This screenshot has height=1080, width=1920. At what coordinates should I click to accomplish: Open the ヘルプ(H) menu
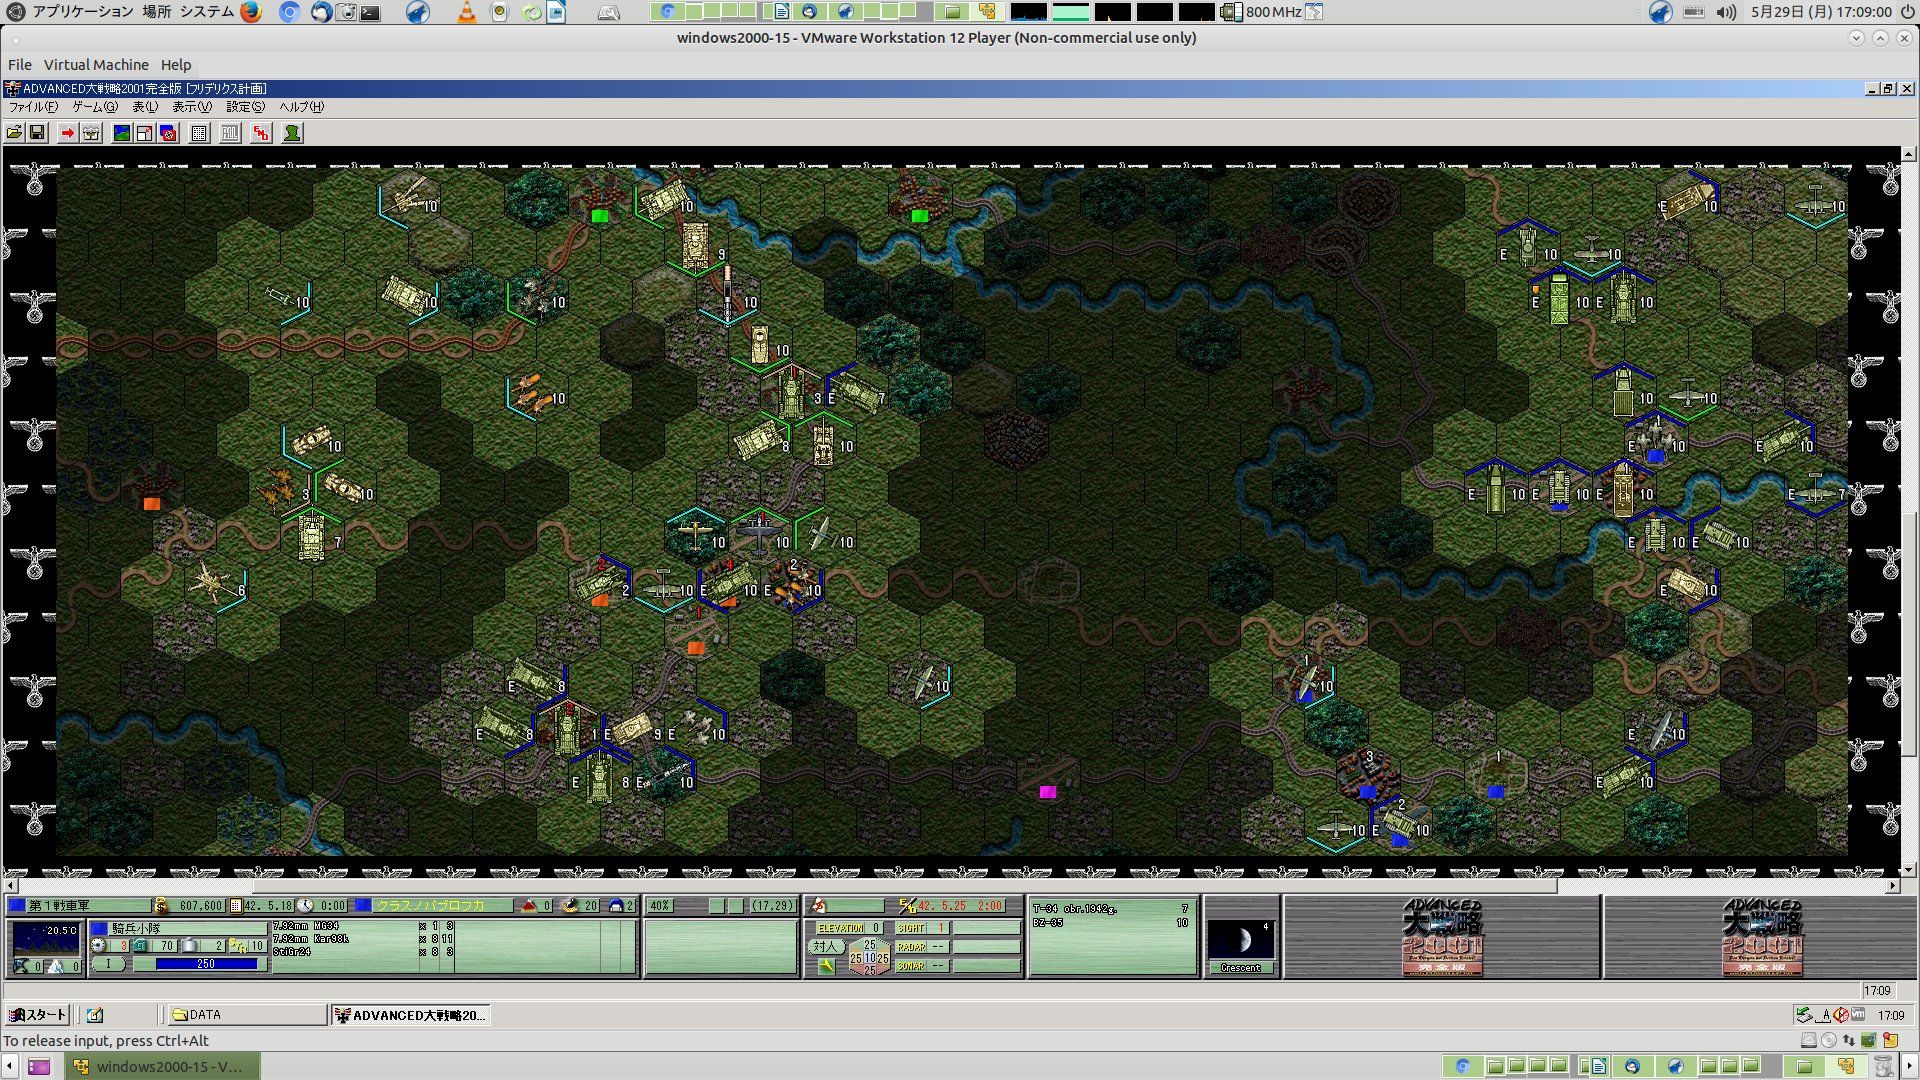point(301,107)
